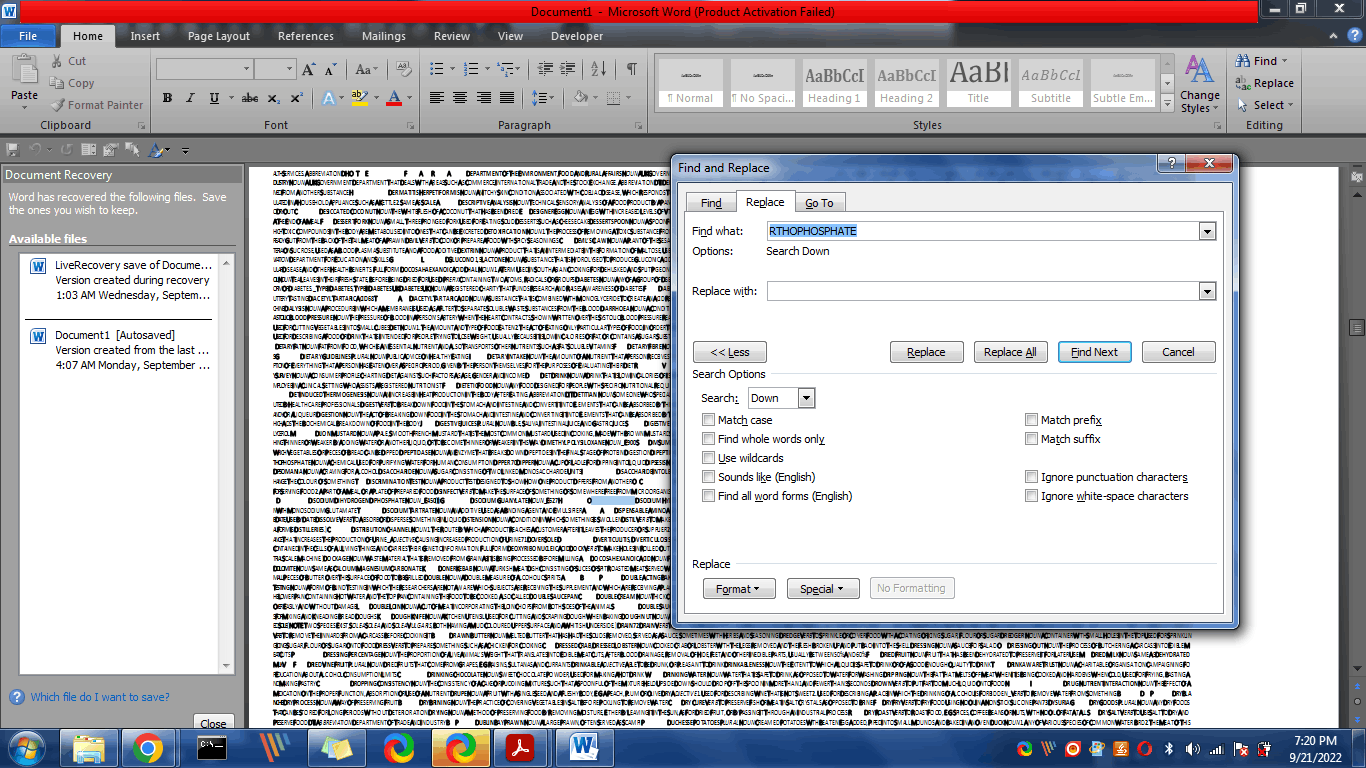This screenshot has height=768, width=1366.
Task: Switch to the Page Layout tab
Action: (x=219, y=36)
